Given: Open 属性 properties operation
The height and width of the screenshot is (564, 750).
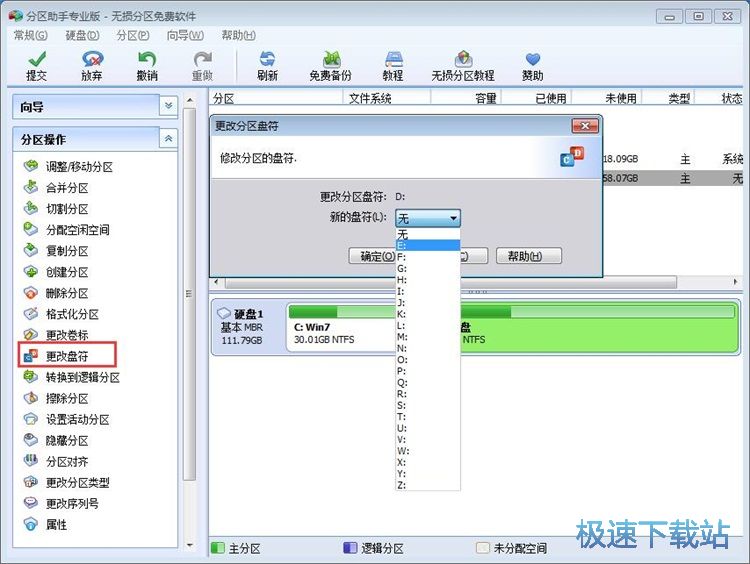Looking at the screenshot, I should 45,525.
